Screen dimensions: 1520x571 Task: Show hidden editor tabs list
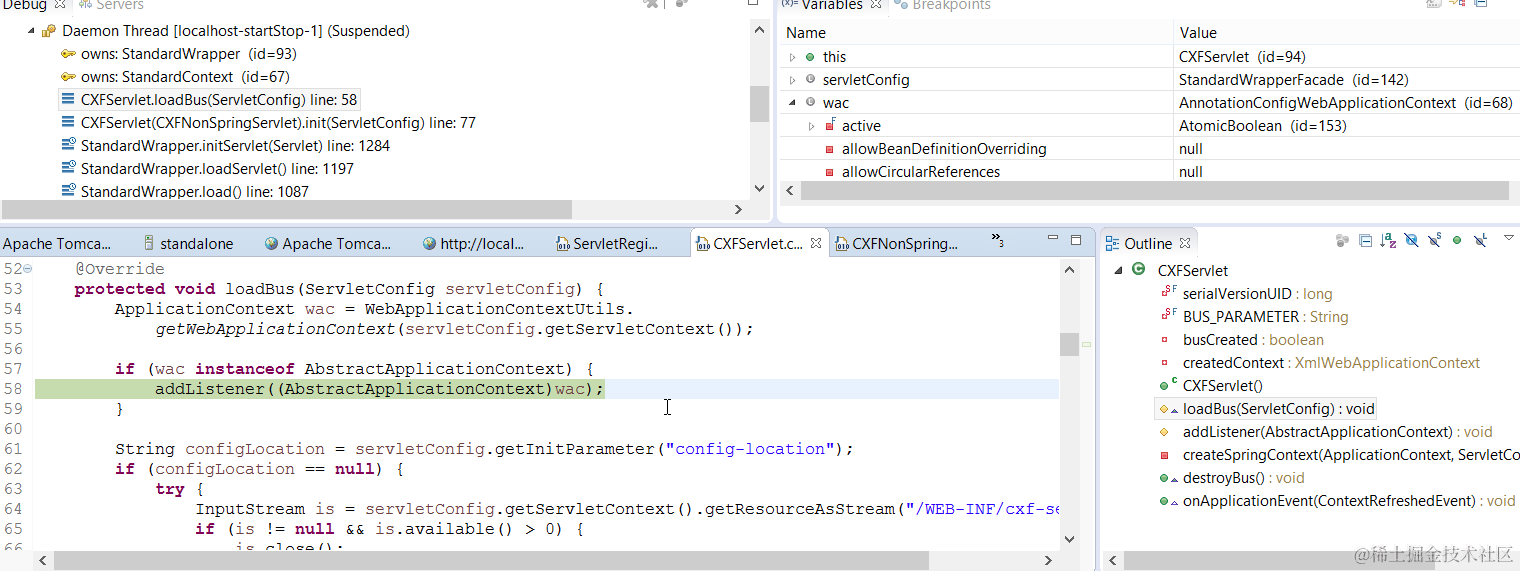pos(997,240)
